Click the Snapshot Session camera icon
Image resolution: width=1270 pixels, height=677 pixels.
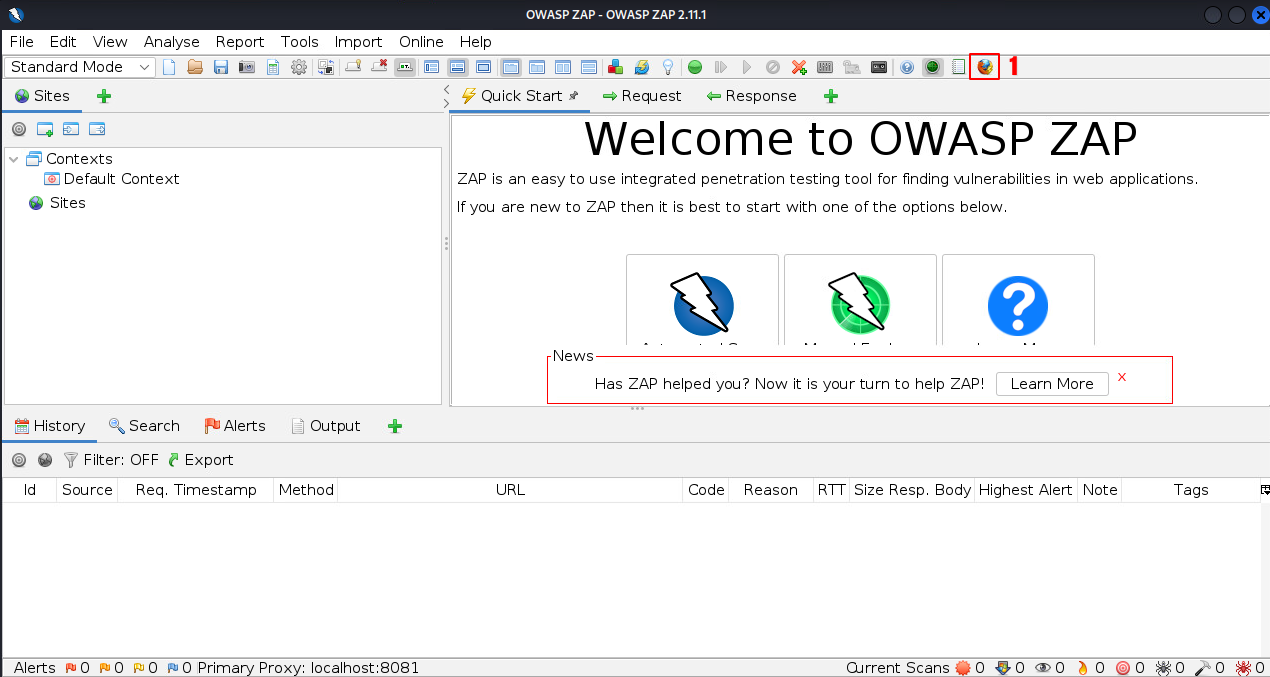coord(247,67)
